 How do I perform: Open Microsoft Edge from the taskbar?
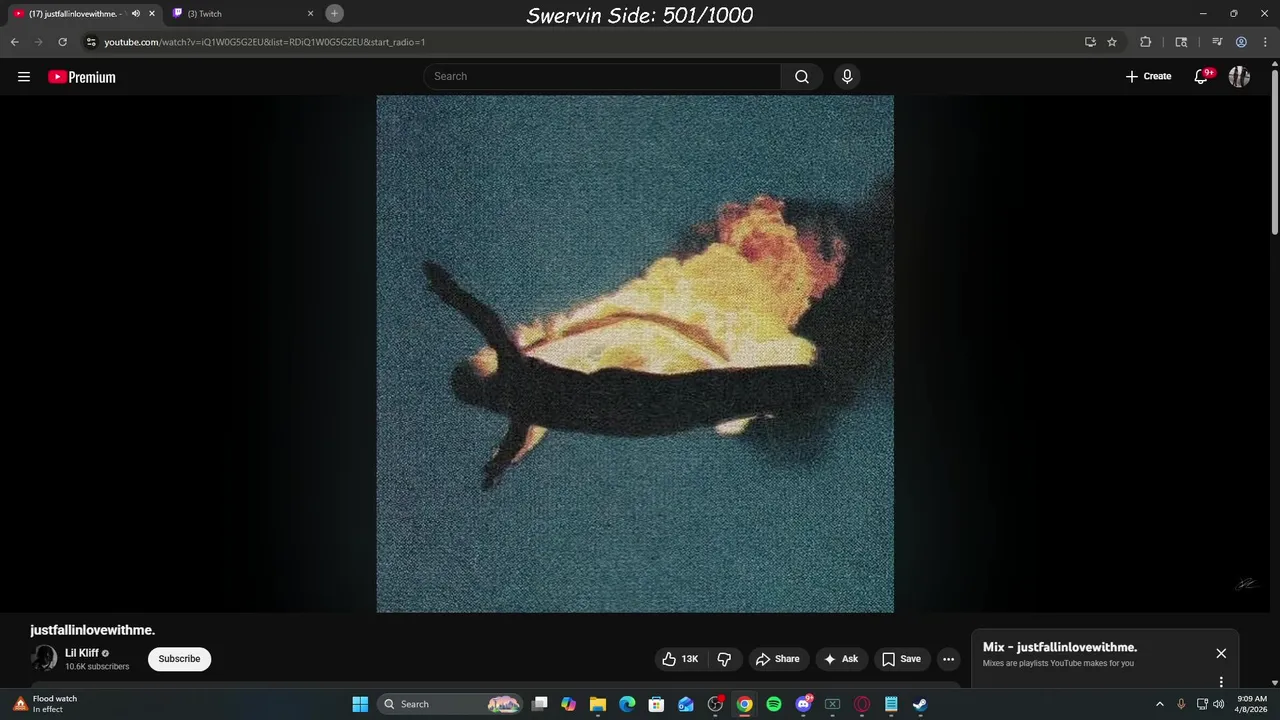point(627,704)
